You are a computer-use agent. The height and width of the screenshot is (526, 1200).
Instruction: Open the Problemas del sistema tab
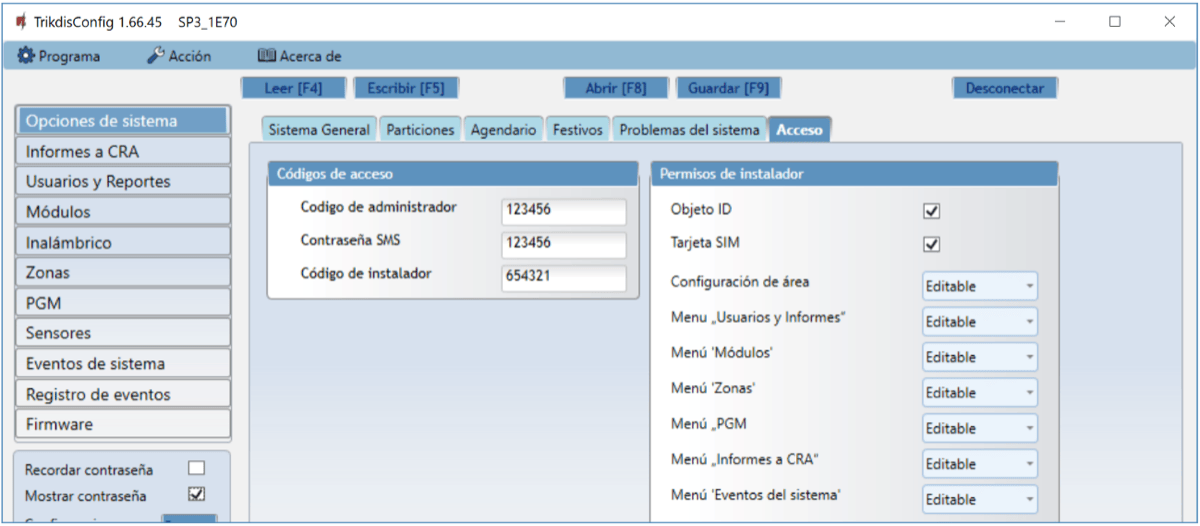click(x=689, y=130)
